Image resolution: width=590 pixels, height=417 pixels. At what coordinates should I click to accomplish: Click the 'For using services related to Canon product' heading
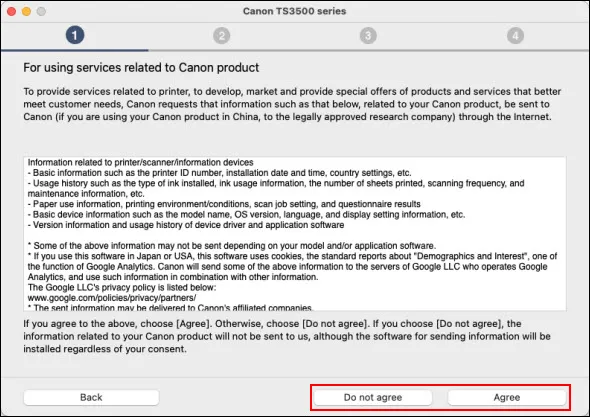[141, 67]
